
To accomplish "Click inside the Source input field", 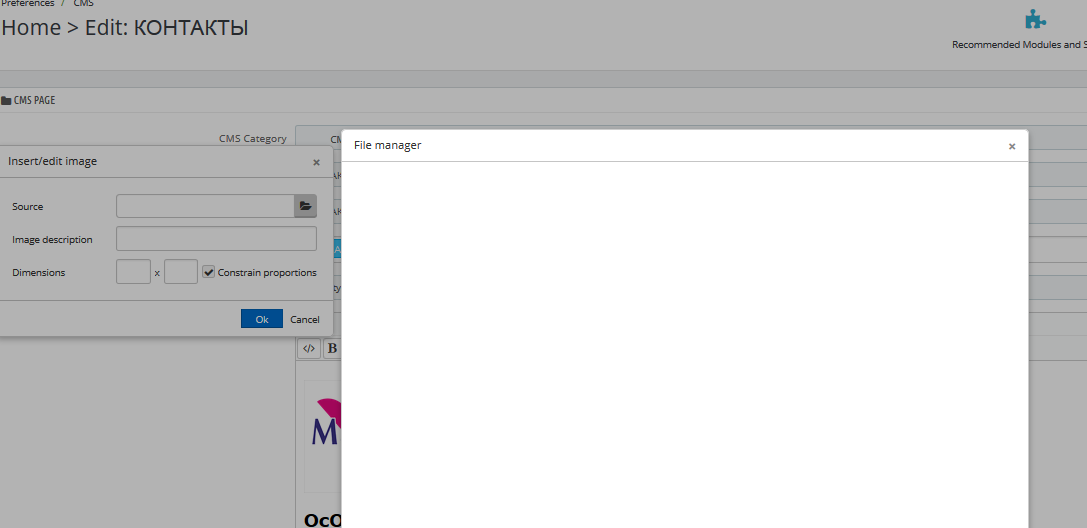I will point(205,206).
